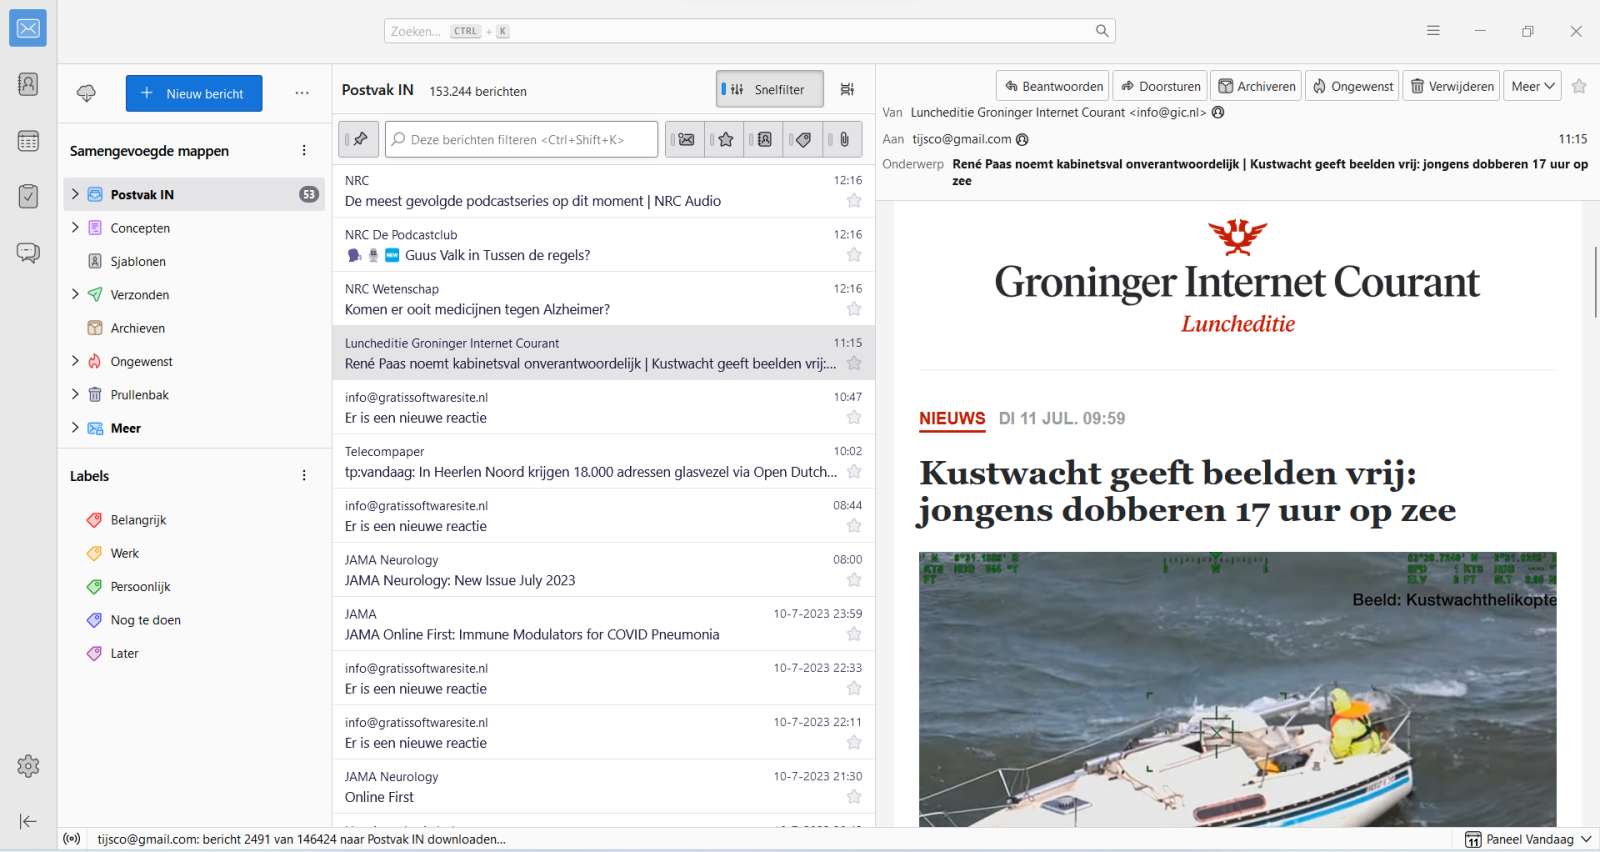Toggle the attachment quick filter
The height and width of the screenshot is (852, 1600).
(x=844, y=140)
